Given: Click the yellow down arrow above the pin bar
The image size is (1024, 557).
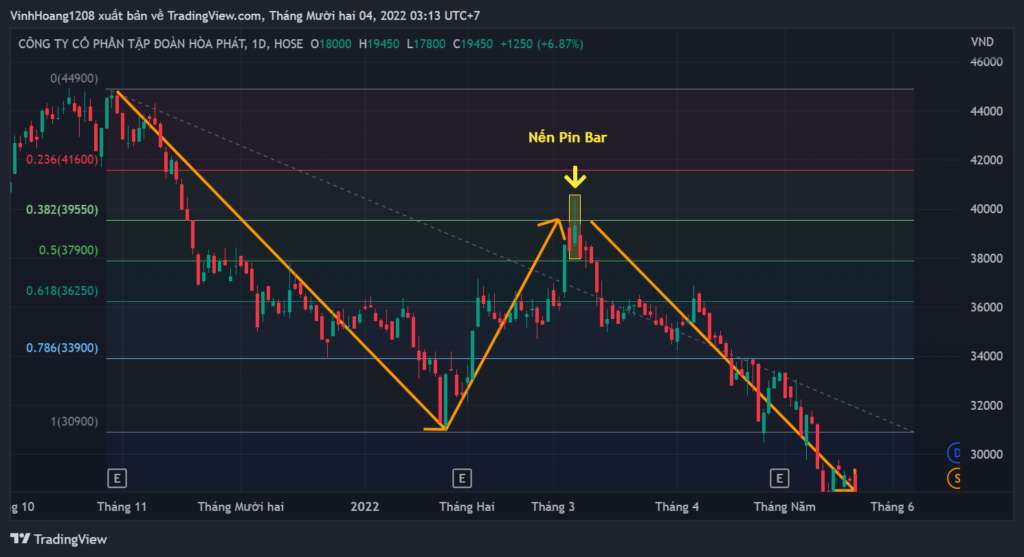Looking at the screenshot, I should (575, 180).
